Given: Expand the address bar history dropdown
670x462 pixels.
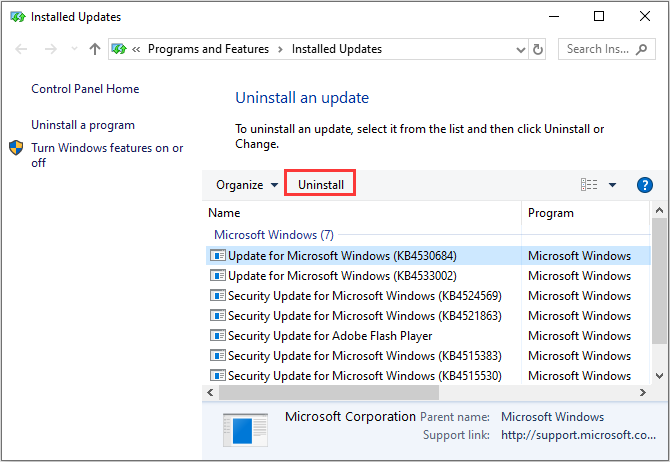Looking at the screenshot, I should (520, 50).
